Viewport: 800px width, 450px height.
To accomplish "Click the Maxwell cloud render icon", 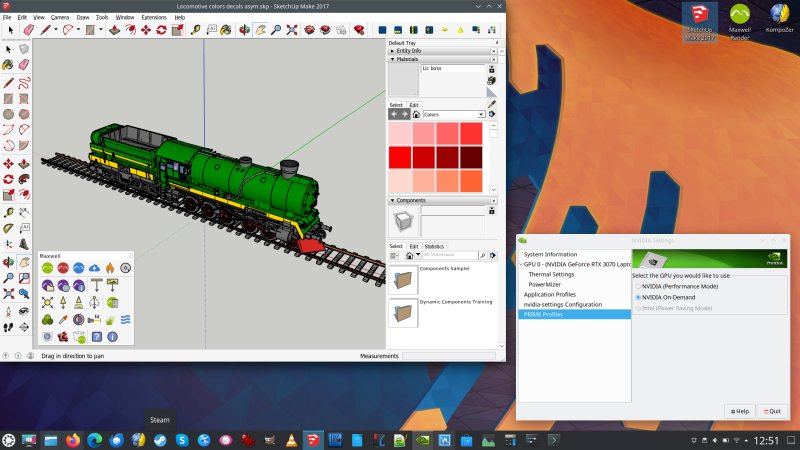I will [94, 268].
